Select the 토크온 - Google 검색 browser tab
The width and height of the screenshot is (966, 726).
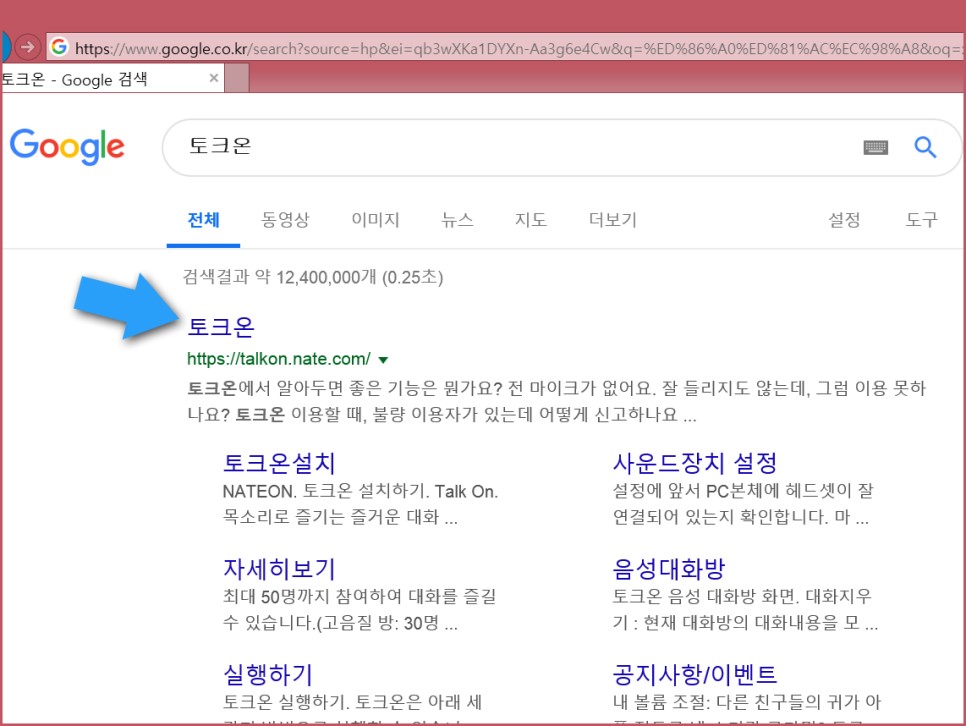[x=111, y=79]
